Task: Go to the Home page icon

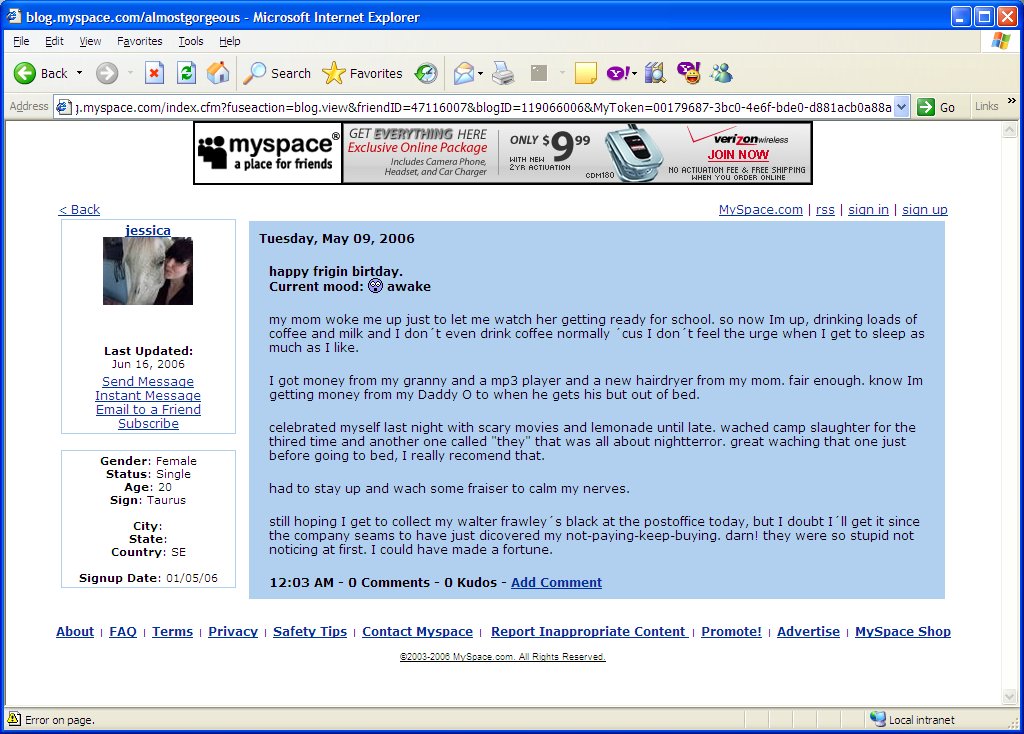Action: click(x=218, y=73)
